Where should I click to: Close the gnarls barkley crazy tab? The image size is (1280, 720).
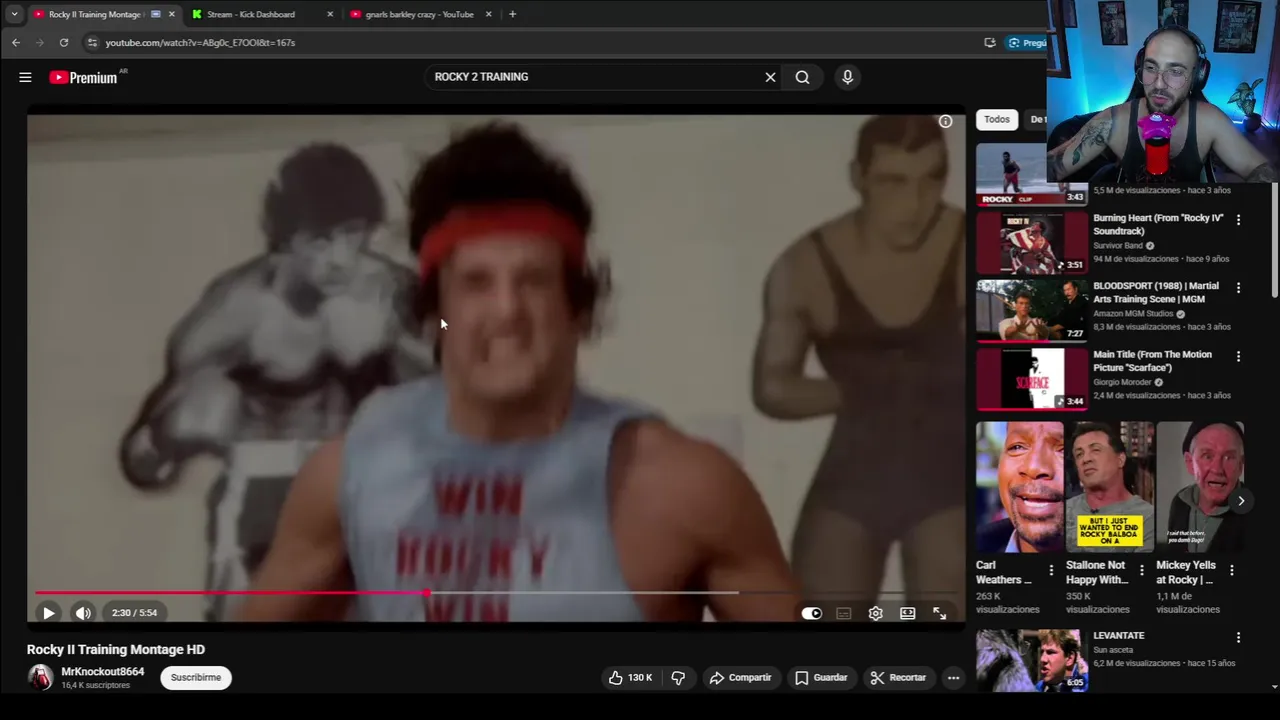(x=488, y=14)
